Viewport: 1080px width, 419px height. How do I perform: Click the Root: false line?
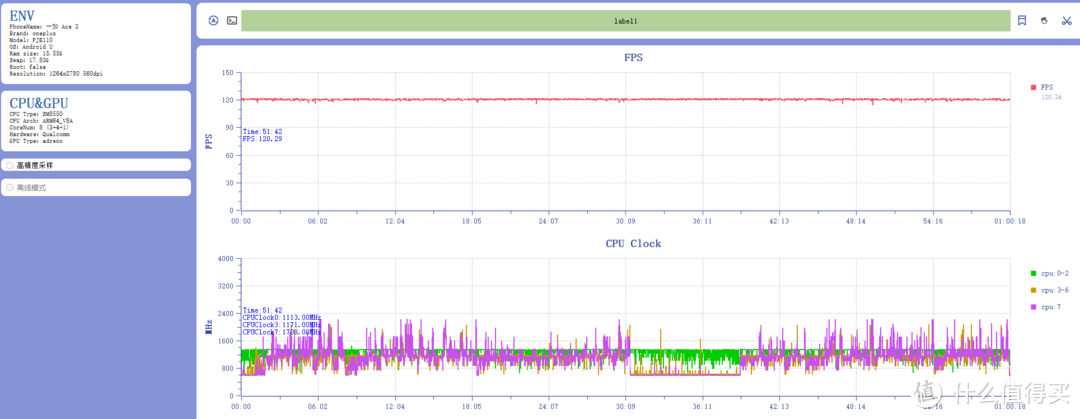click(x=28, y=67)
